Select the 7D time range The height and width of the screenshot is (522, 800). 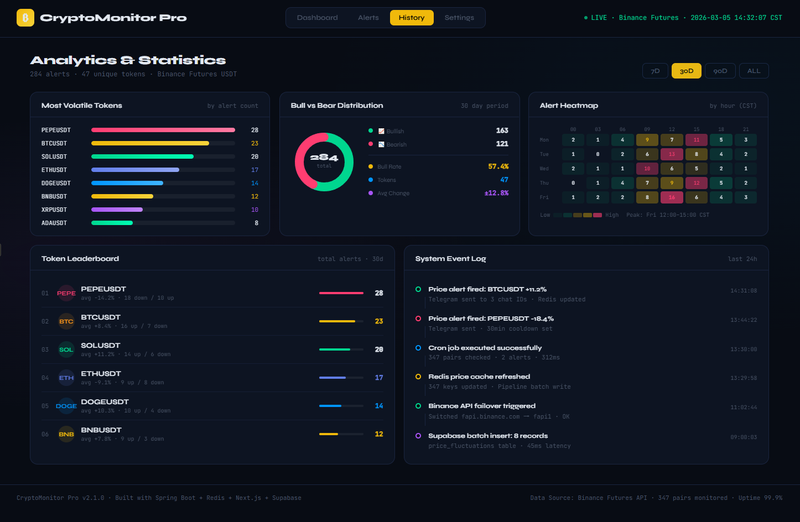click(654, 71)
